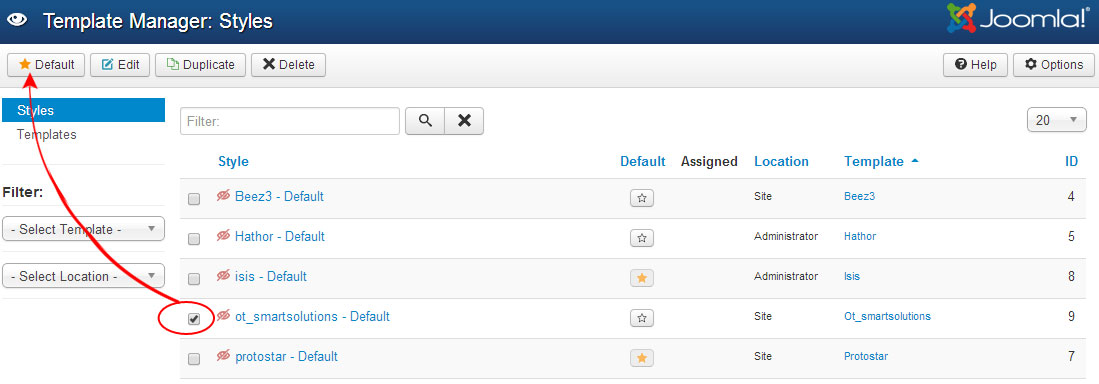Click the eye icon beside Template Manager title

16,20
